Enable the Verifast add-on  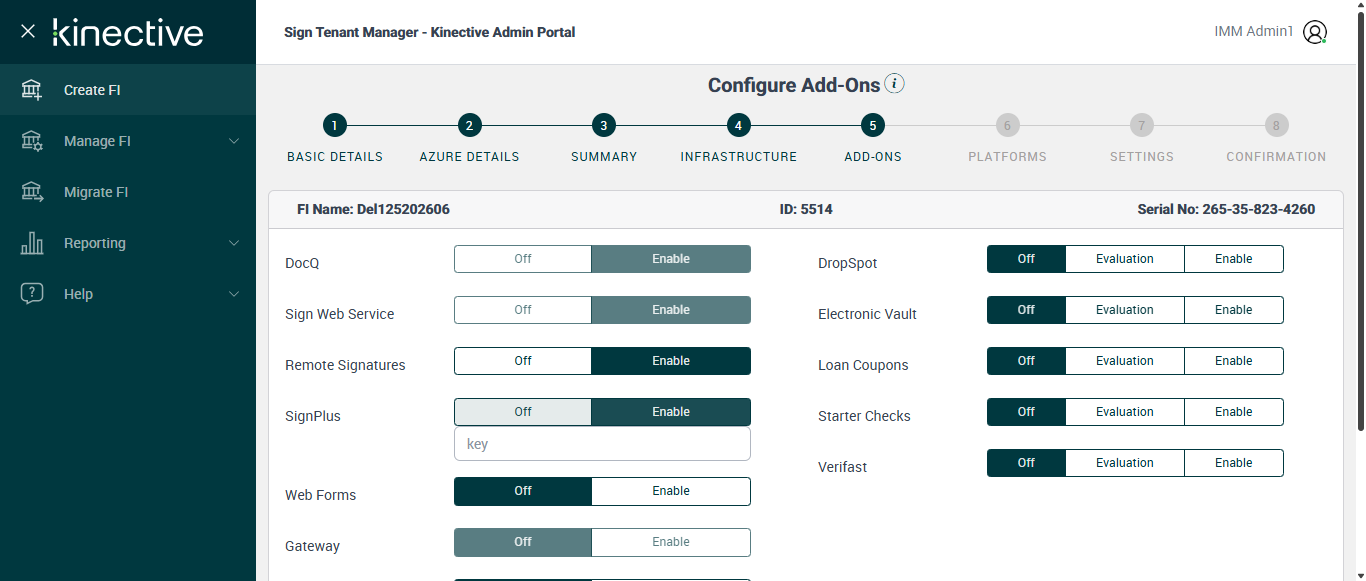[x=1233, y=463]
